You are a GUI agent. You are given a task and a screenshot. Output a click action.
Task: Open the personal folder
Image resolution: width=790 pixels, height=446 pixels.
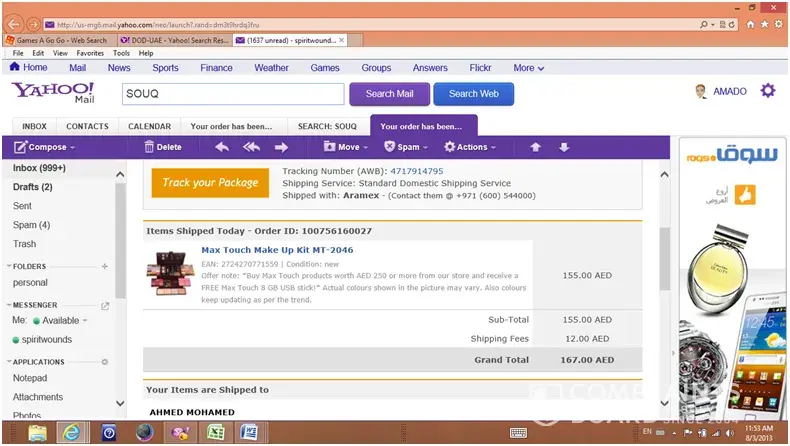[30, 283]
